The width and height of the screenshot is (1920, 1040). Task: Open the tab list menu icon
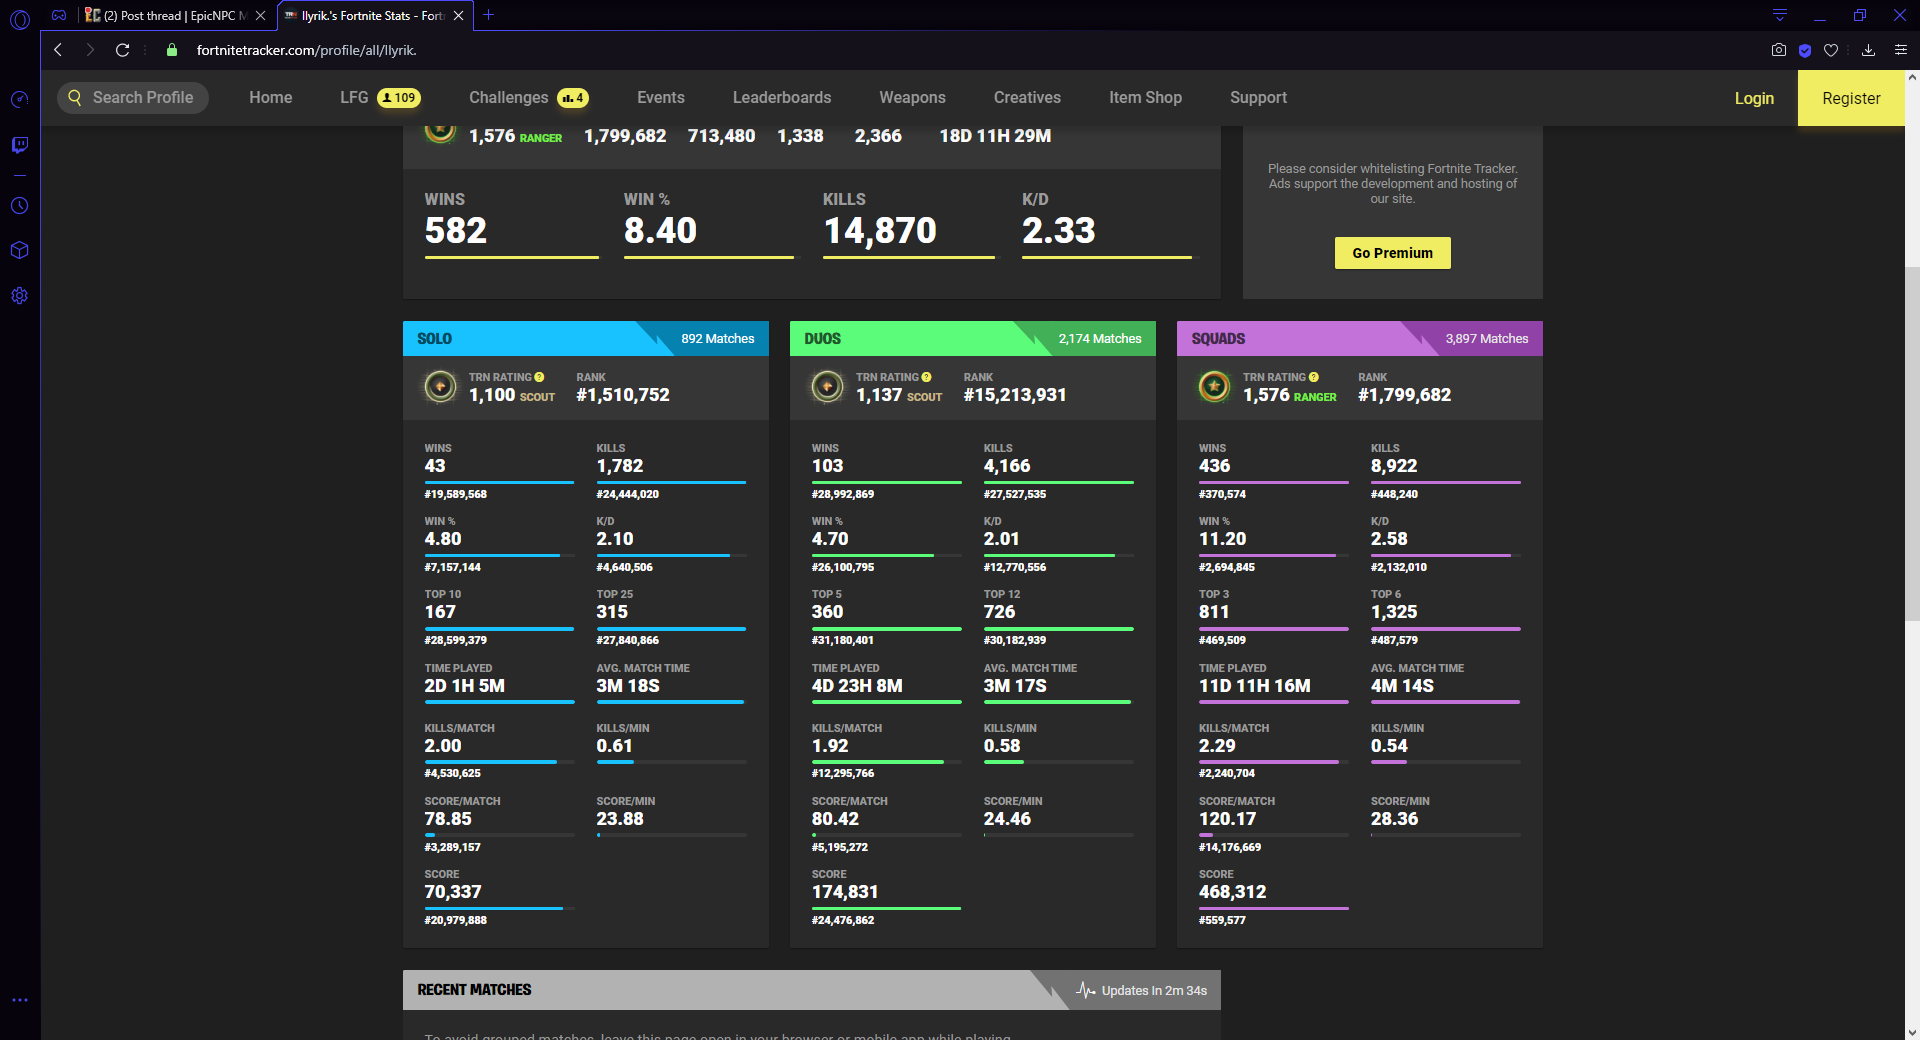coord(1780,15)
